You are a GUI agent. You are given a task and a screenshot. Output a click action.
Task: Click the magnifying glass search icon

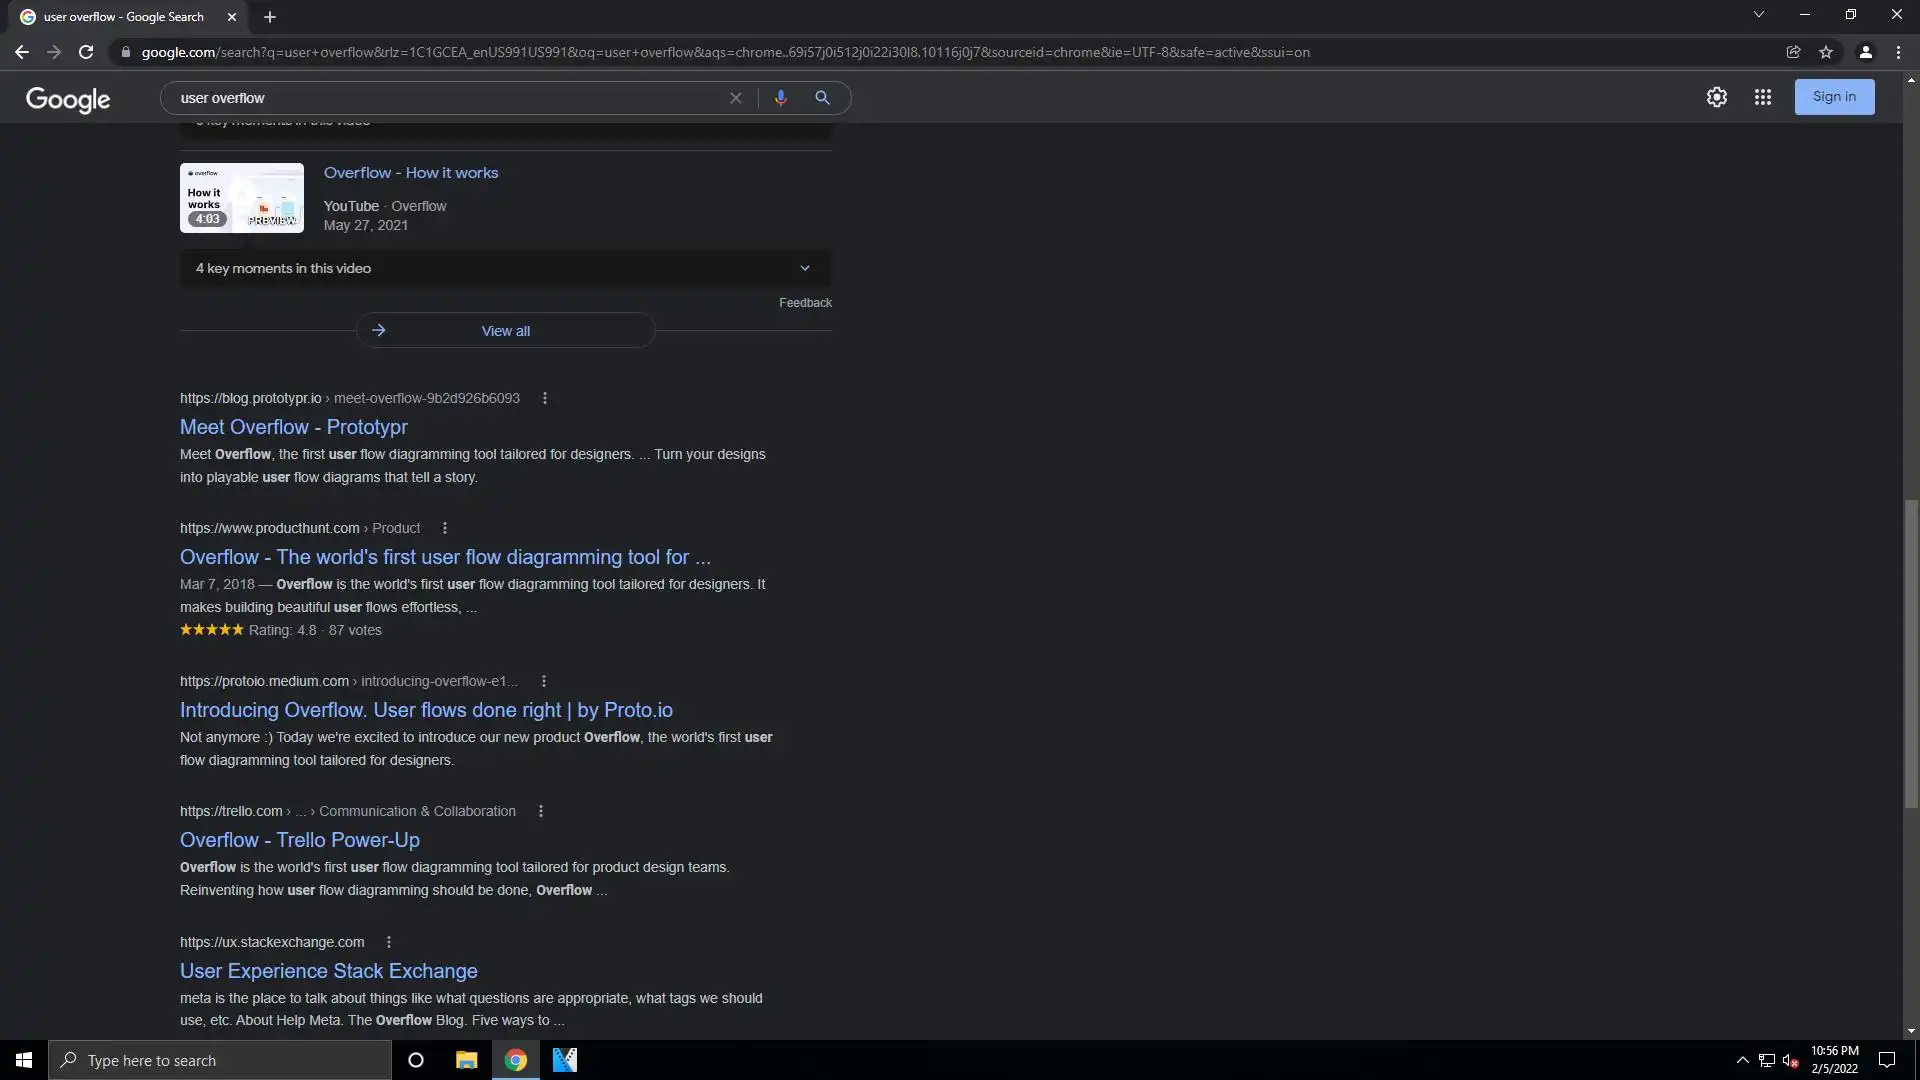822,98
